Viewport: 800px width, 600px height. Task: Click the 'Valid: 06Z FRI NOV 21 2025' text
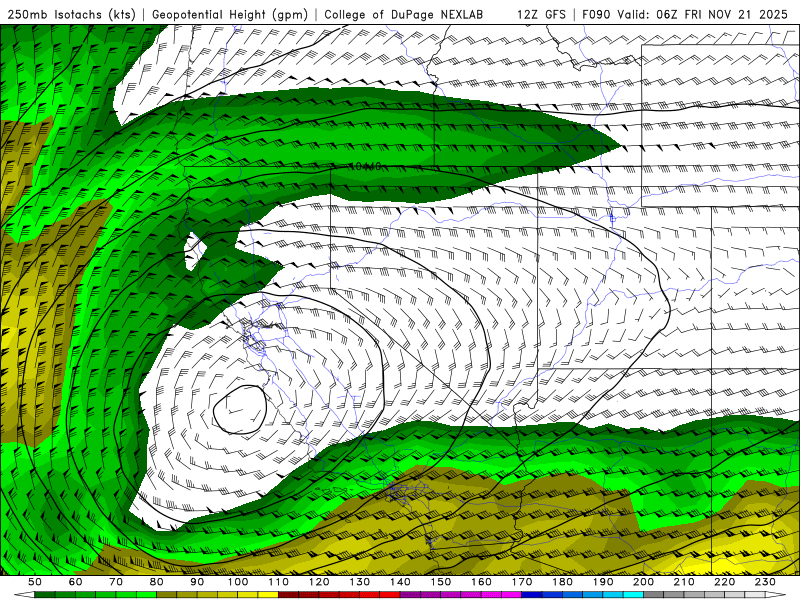[703, 14]
